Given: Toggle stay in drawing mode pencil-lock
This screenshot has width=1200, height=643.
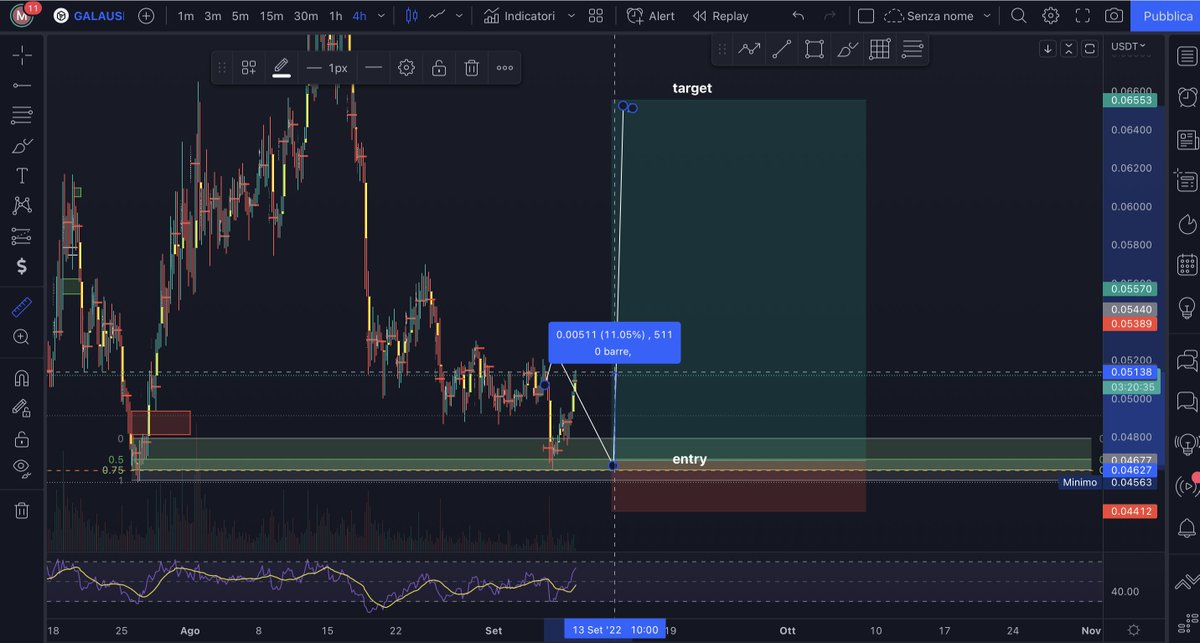Looking at the screenshot, I should [21, 408].
